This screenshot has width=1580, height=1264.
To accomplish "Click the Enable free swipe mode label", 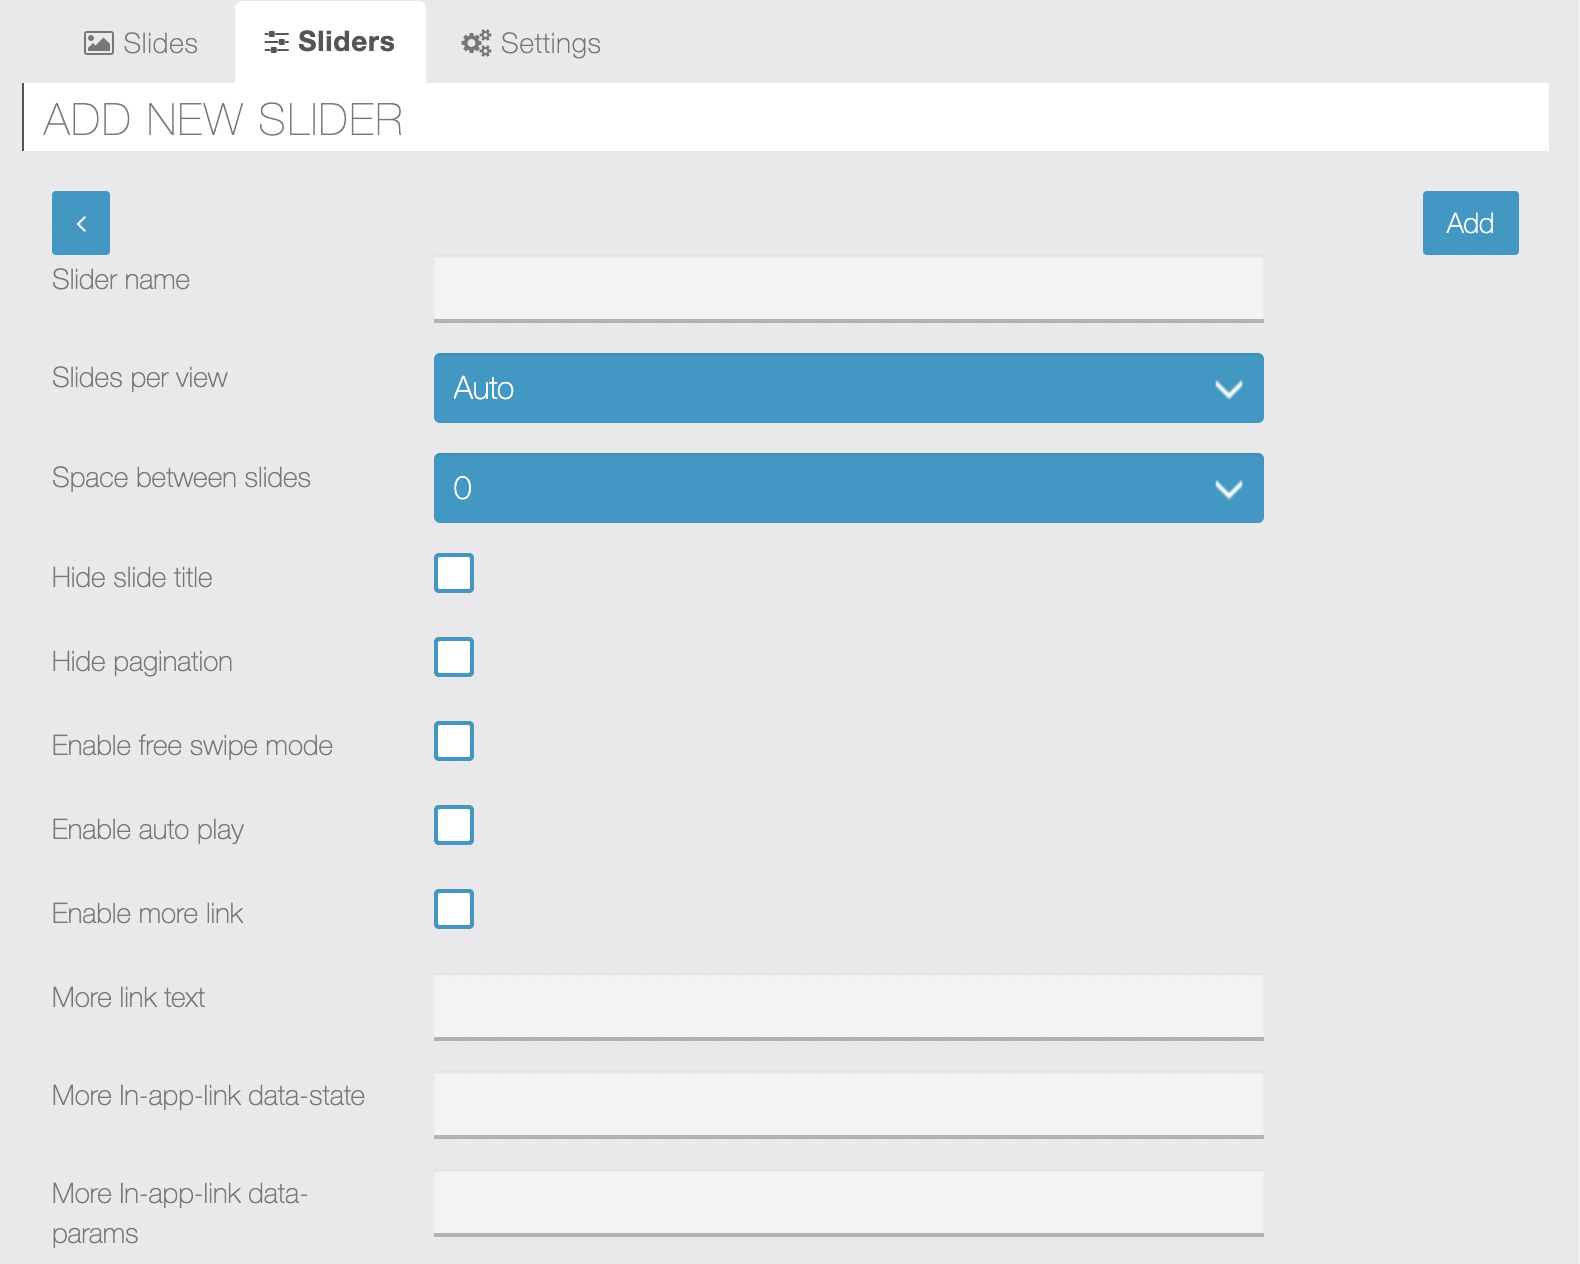I will (x=192, y=746).
